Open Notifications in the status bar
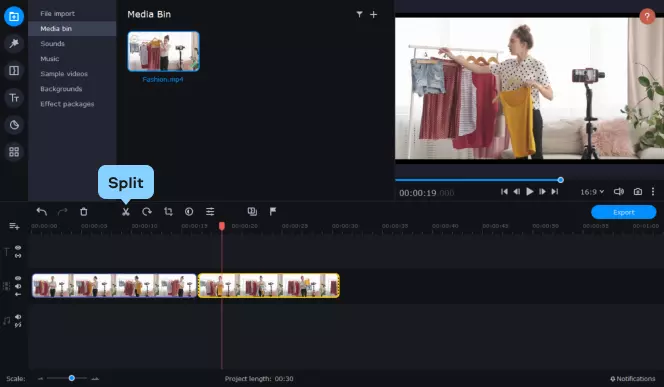Viewport: 664px width, 387px height. click(633, 379)
